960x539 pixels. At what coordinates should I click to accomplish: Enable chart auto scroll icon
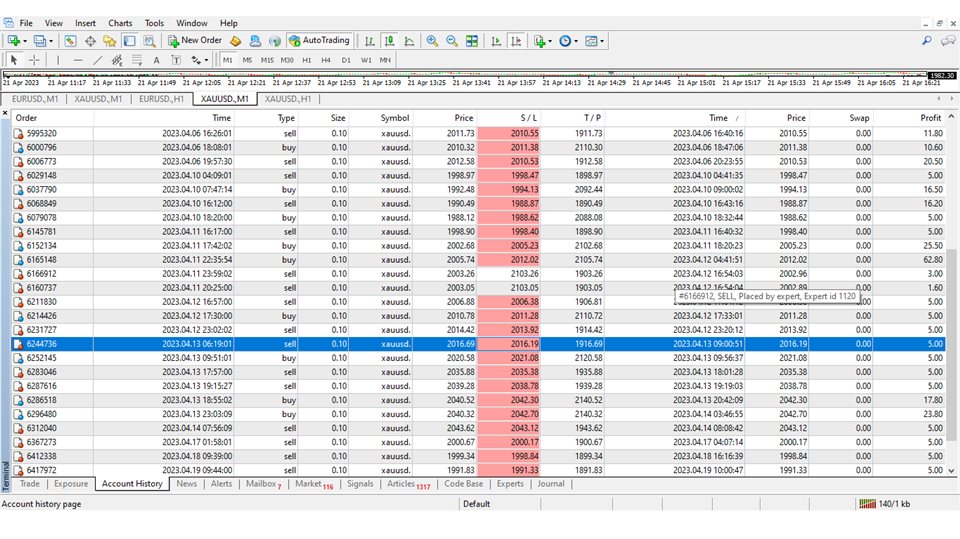coord(496,41)
